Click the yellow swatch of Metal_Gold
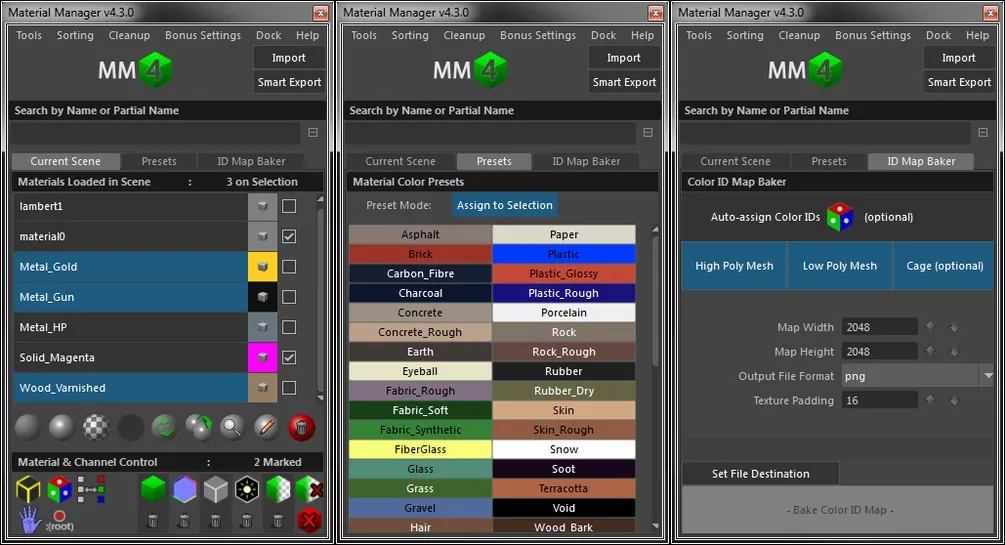 [x=262, y=267]
